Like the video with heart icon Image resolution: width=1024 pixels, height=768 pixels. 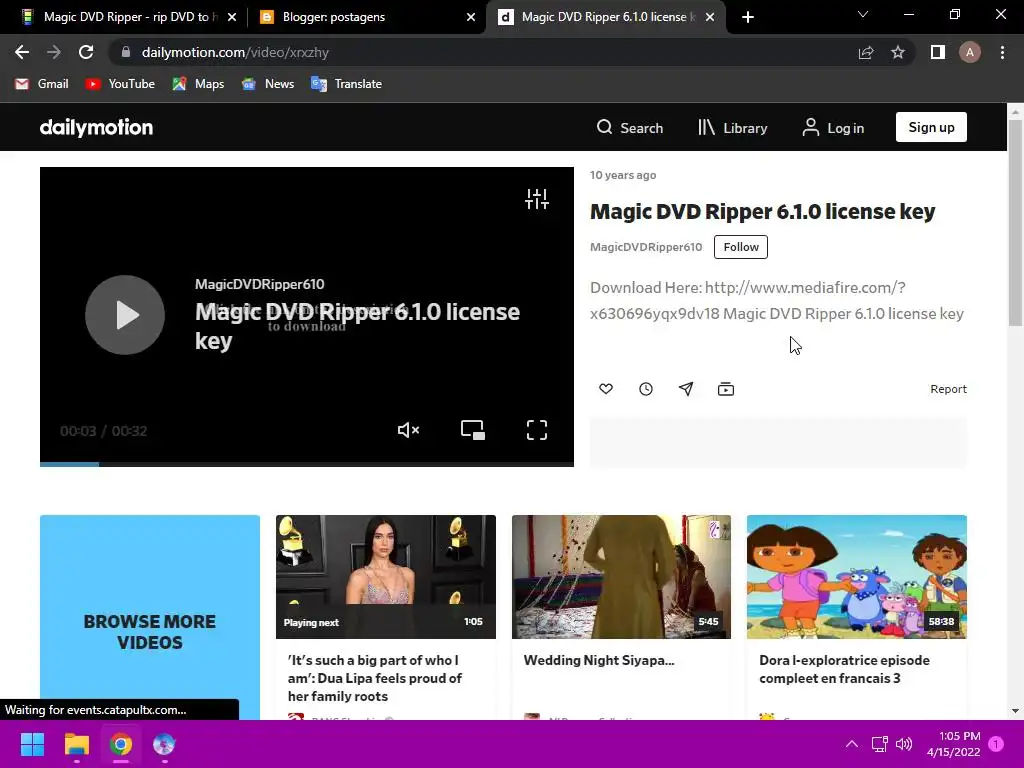pos(606,389)
